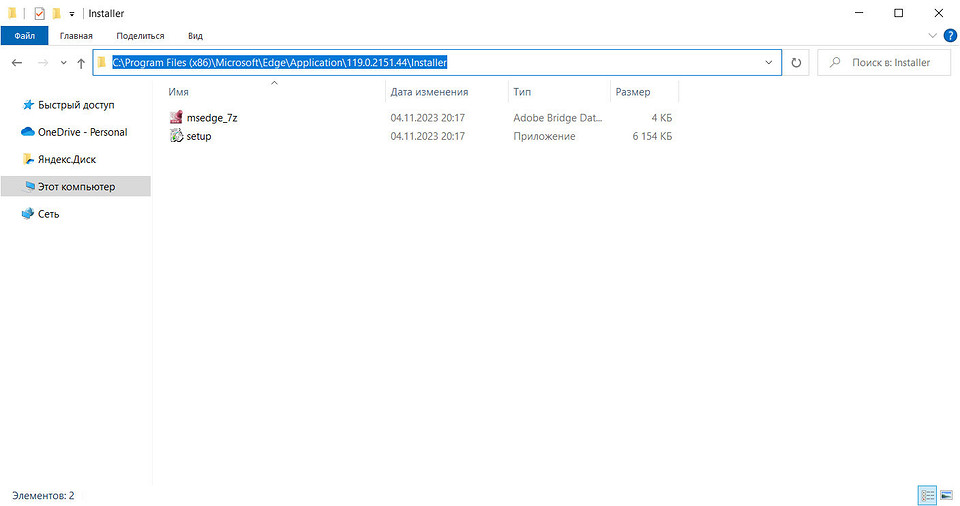Click the setup date 04.11.2023 20:17
Screen dimensions: 960x506
(x=427, y=136)
